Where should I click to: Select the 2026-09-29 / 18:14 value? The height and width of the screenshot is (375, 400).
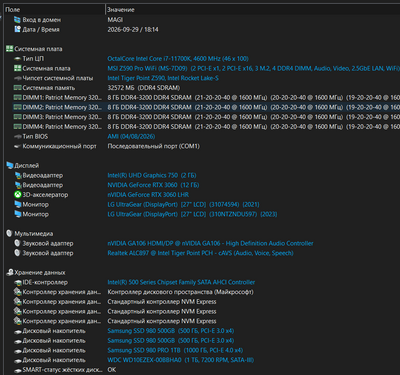(133, 29)
